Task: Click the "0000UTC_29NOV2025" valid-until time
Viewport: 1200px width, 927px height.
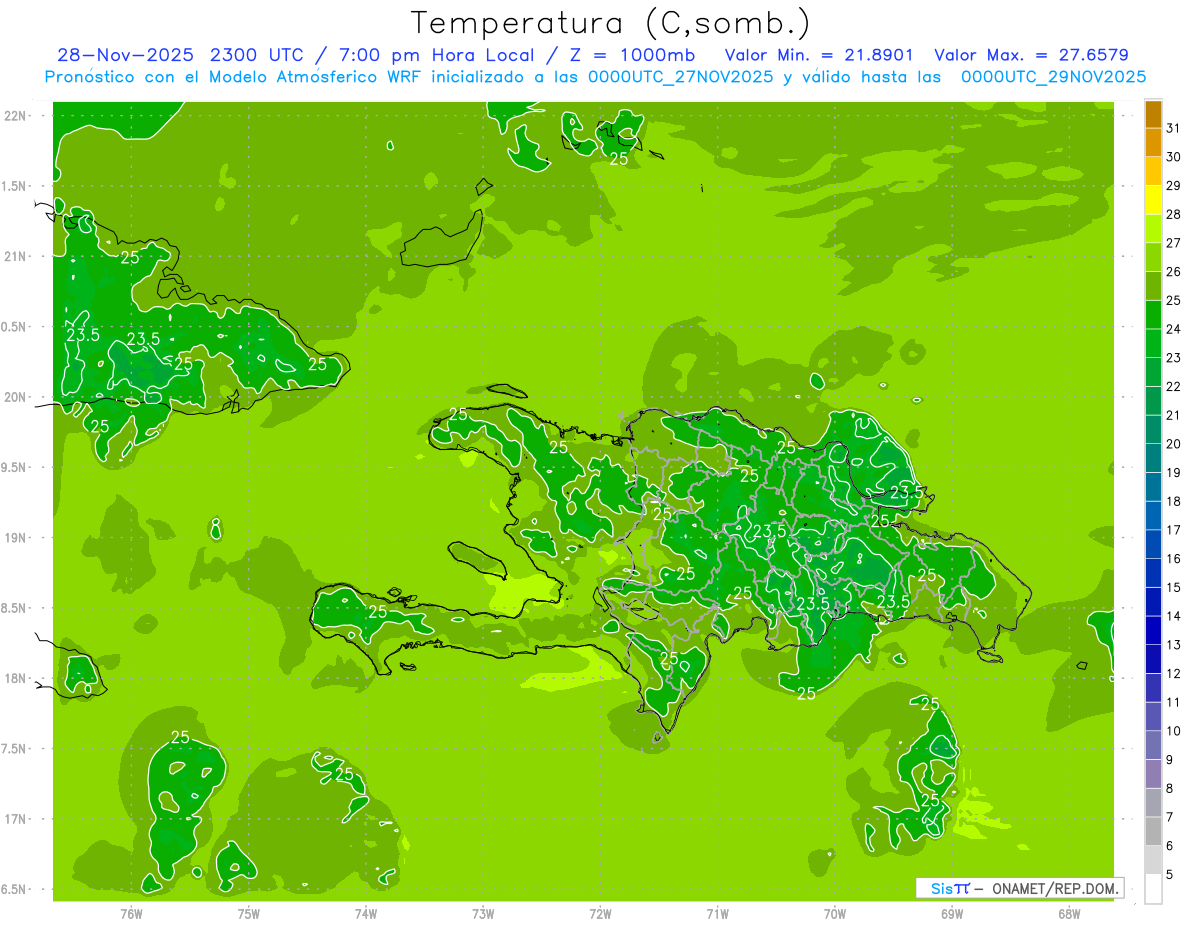Action: [1053, 77]
